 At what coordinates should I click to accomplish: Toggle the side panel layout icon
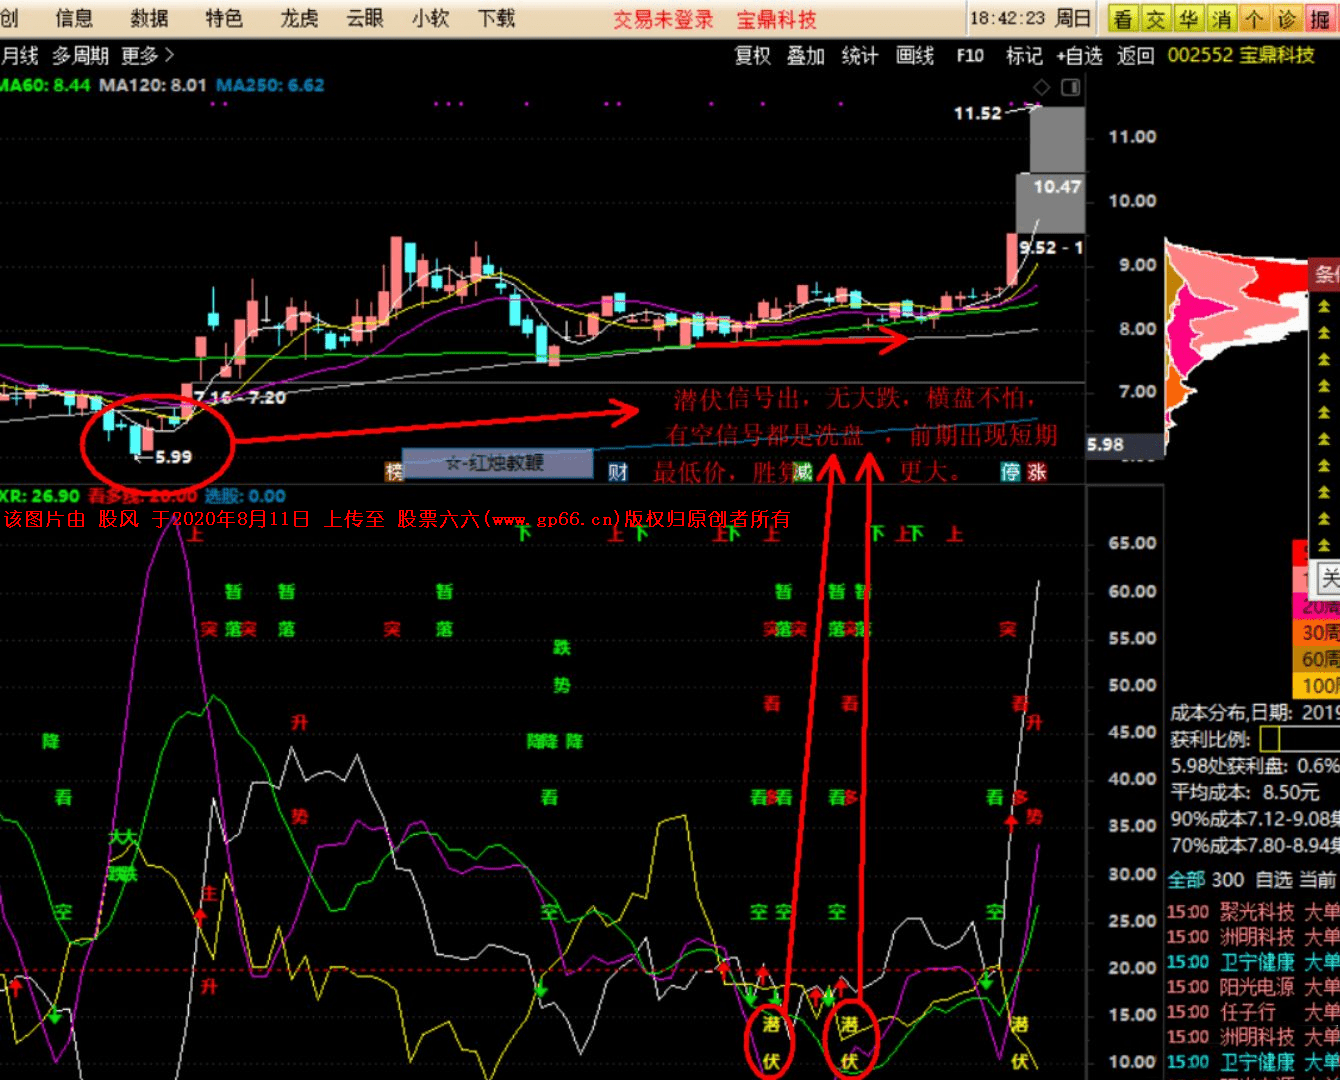click(1070, 88)
